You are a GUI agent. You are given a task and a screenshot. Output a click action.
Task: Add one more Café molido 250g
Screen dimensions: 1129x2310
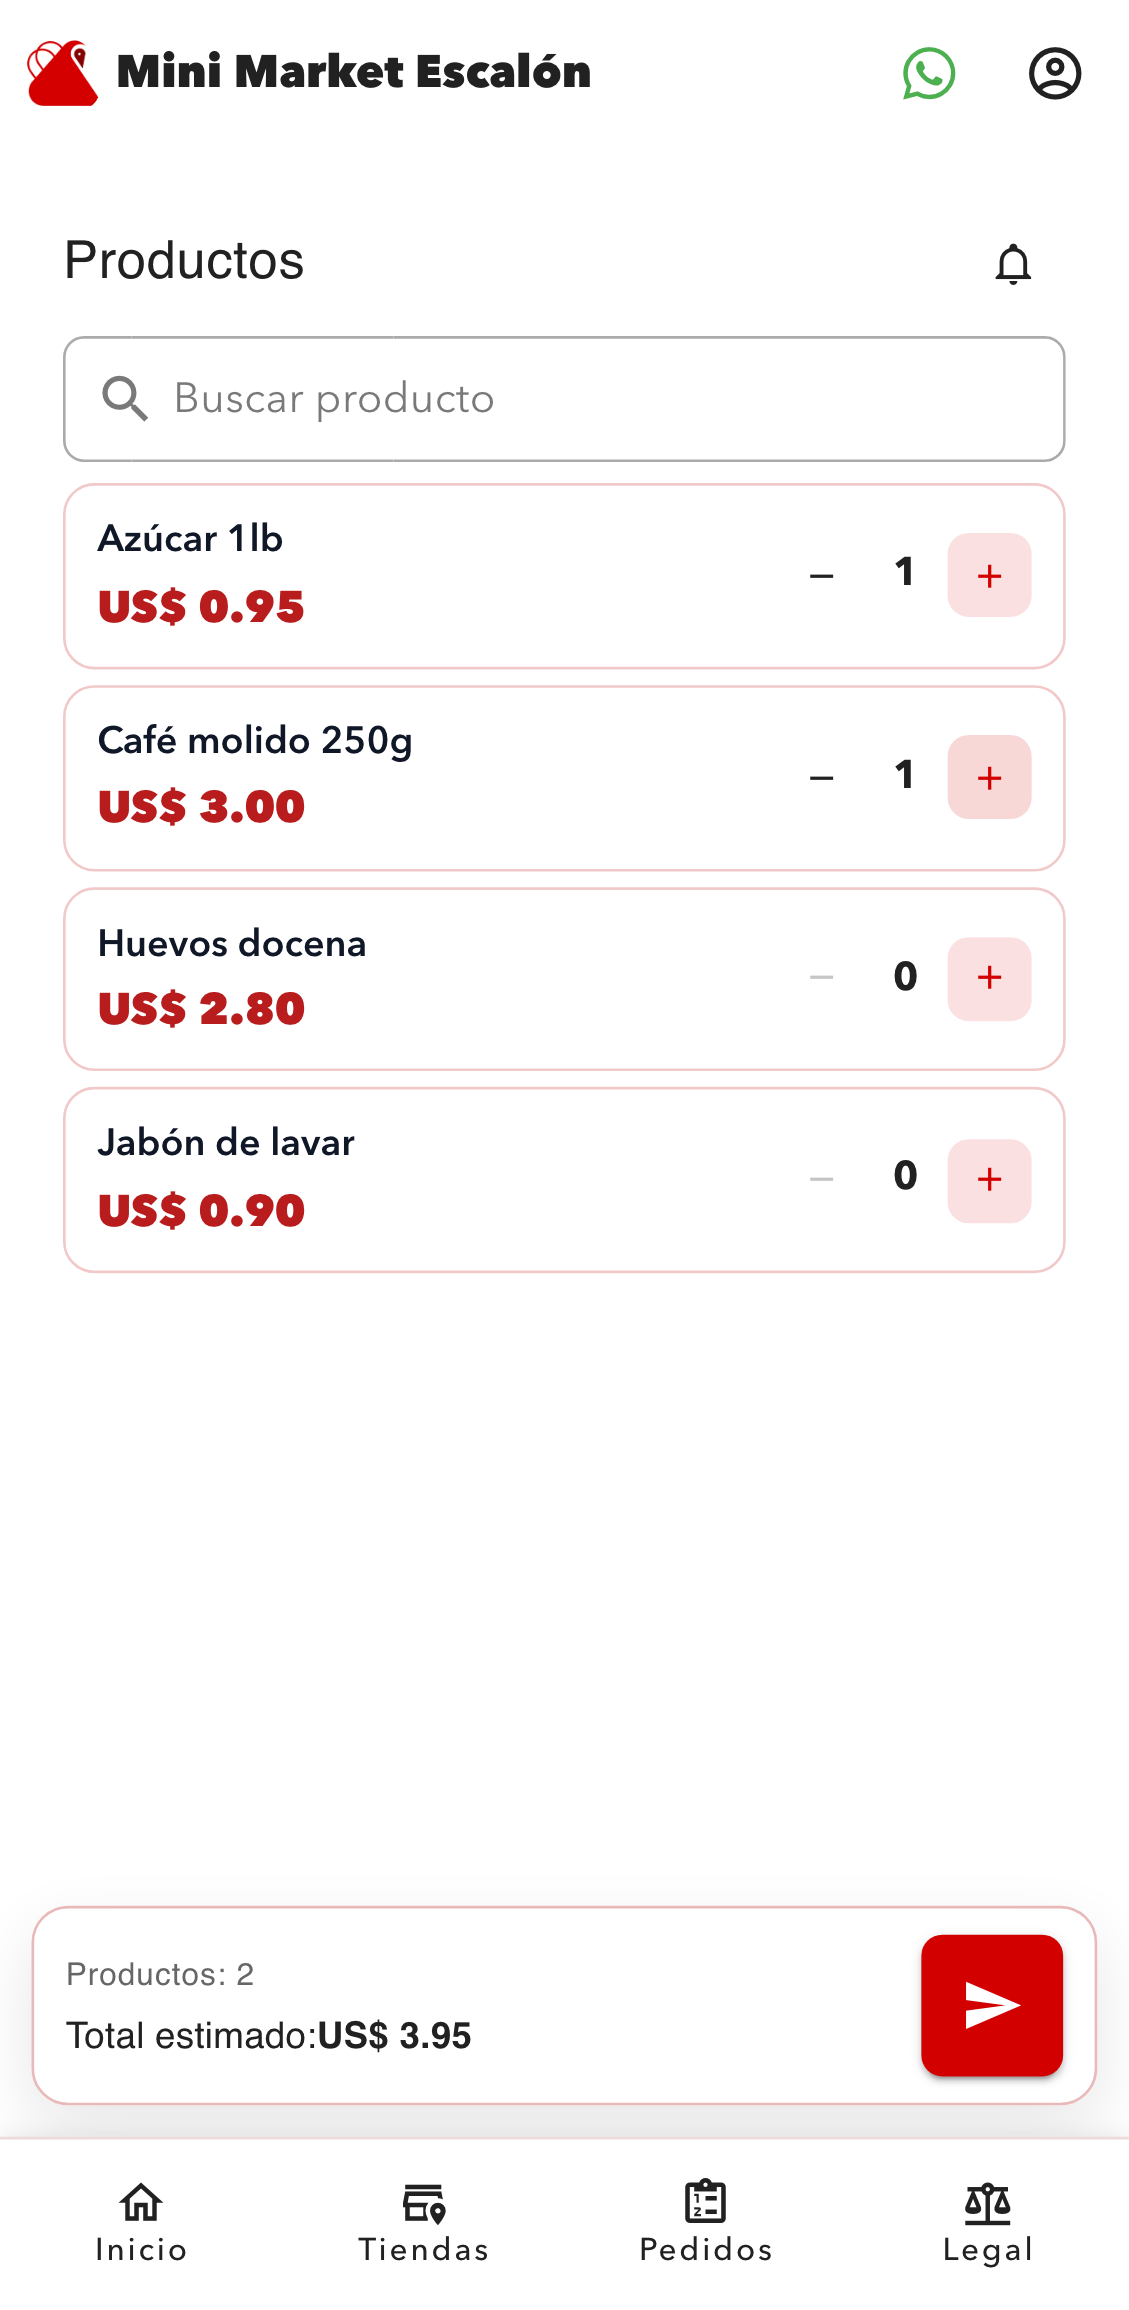(989, 777)
